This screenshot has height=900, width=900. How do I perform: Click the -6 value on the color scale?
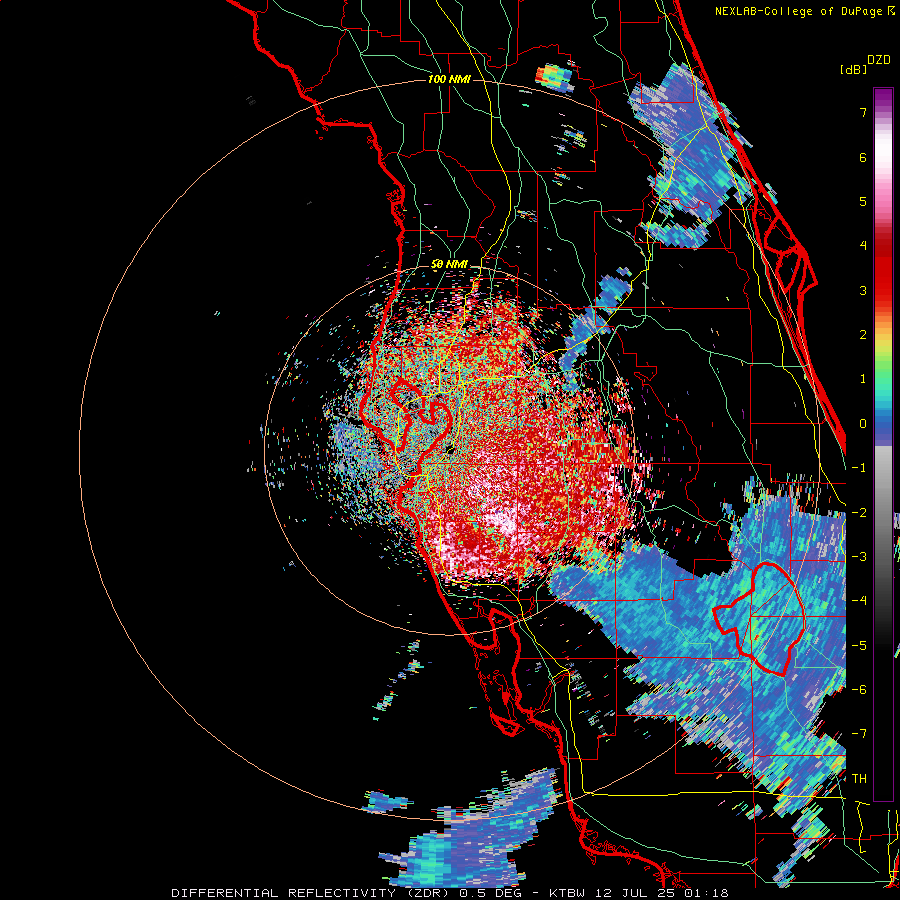click(x=859, y=690)
